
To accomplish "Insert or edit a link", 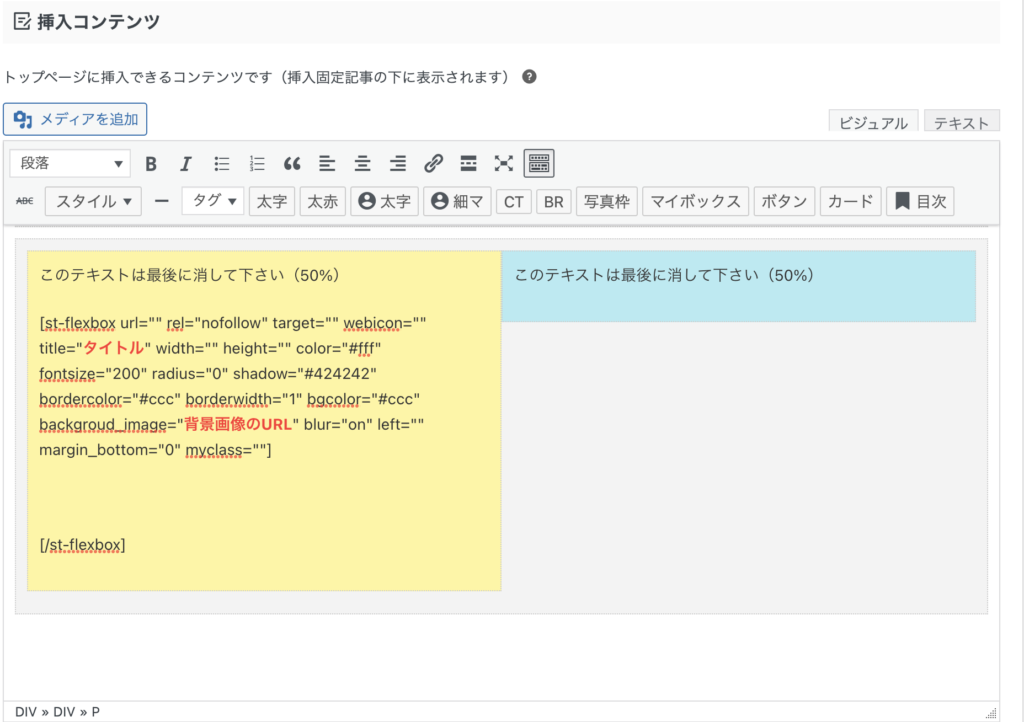I will point(433,164).
